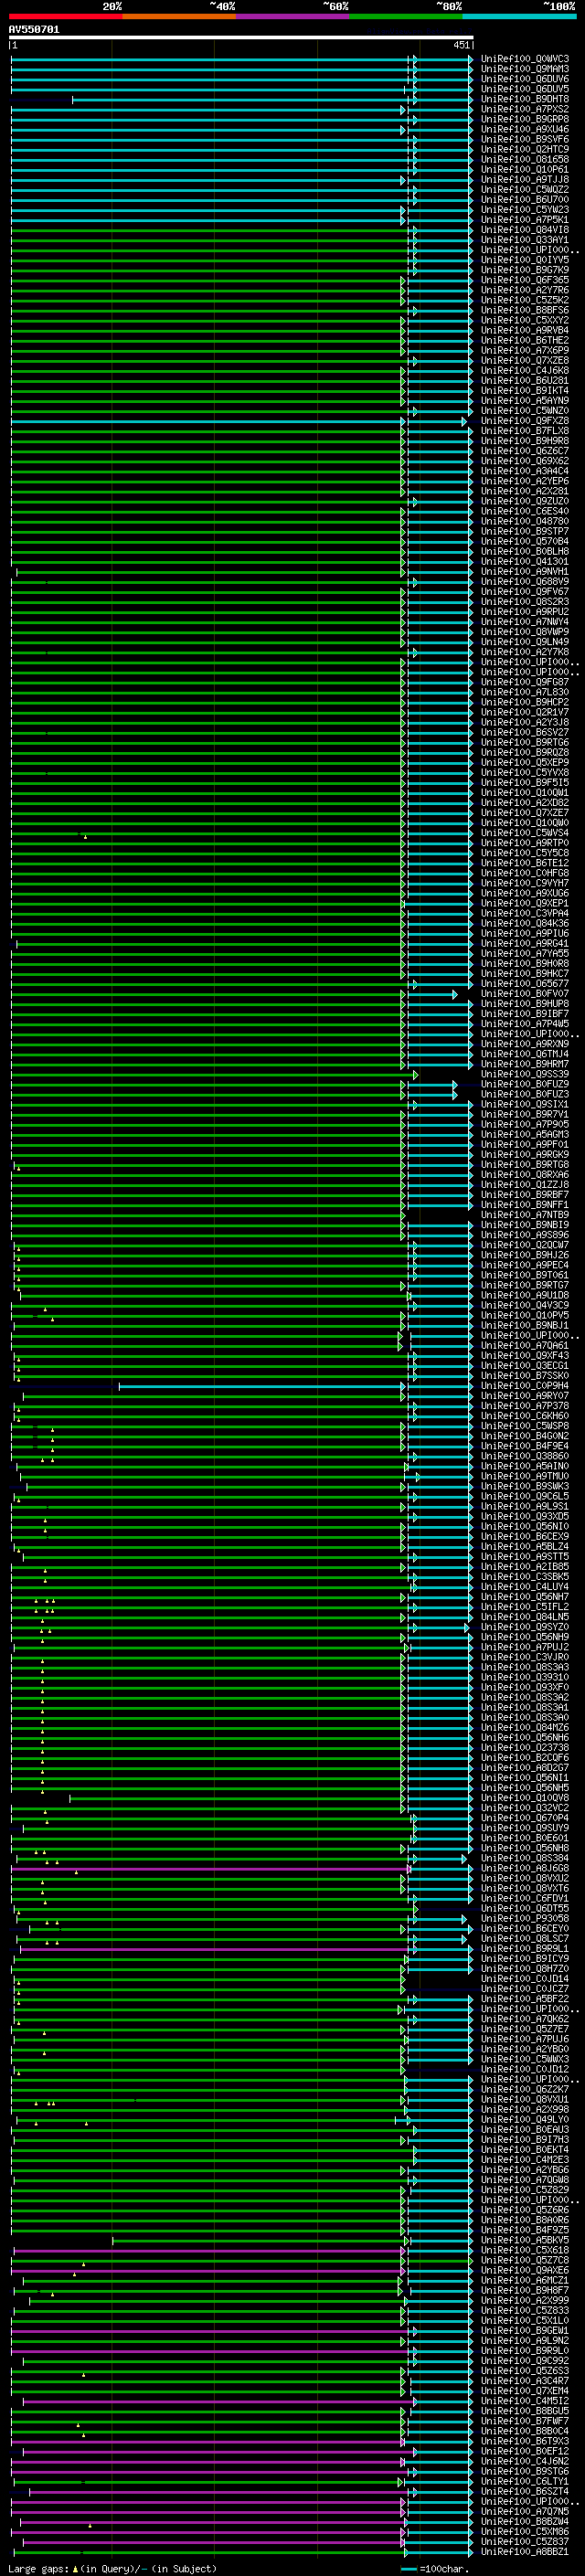Open hit UniRef100_C5XXY2

(525, 320)
